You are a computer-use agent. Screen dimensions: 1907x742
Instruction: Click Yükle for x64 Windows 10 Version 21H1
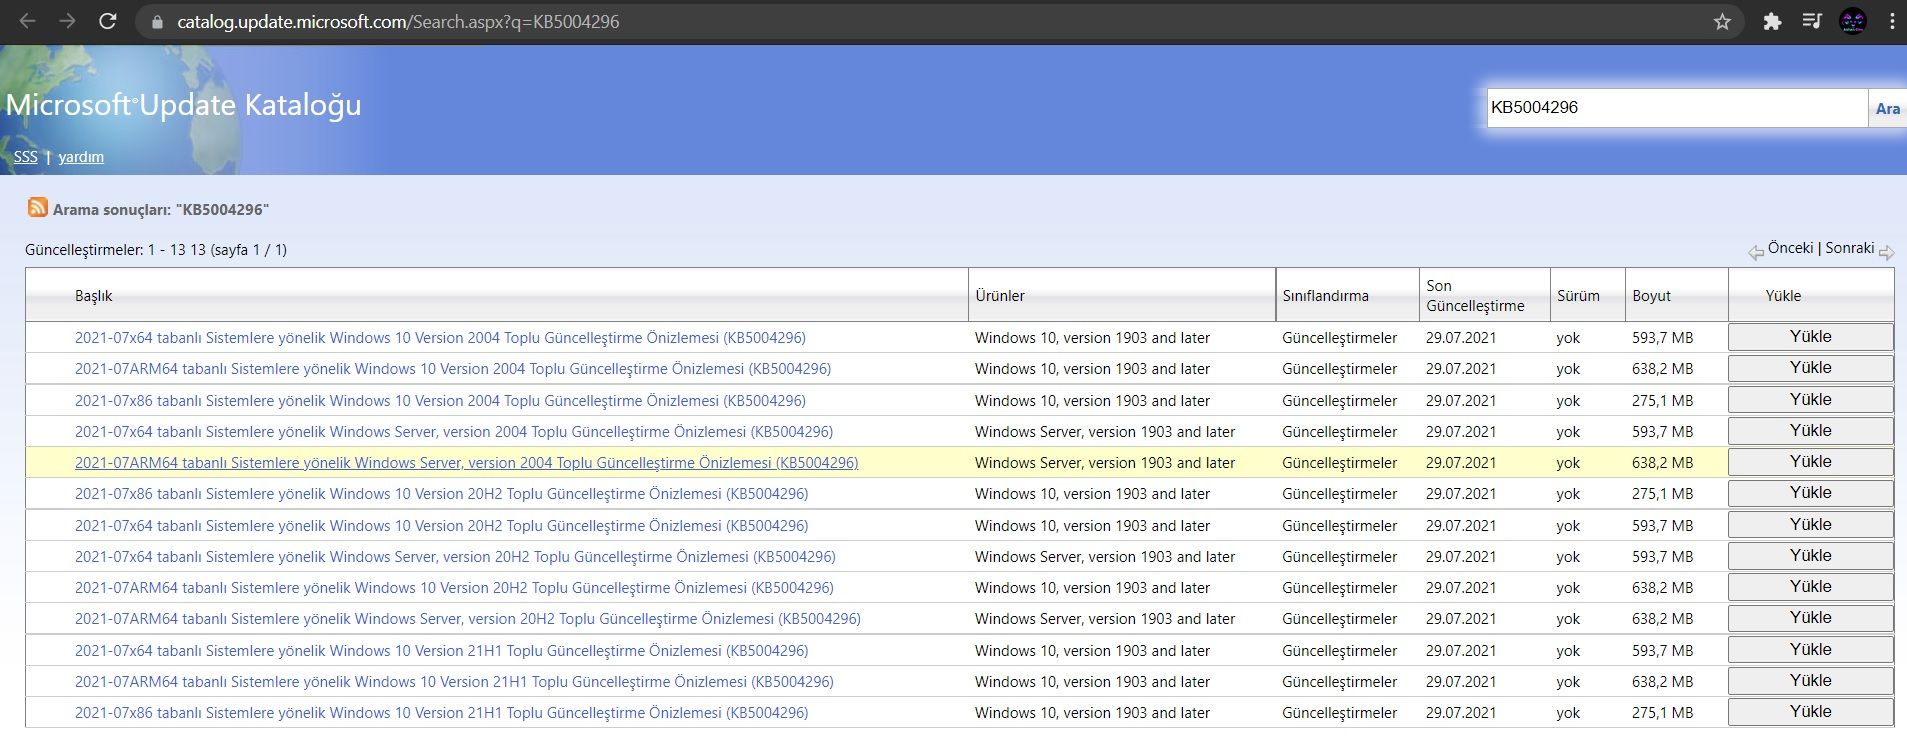[1810, 650]
